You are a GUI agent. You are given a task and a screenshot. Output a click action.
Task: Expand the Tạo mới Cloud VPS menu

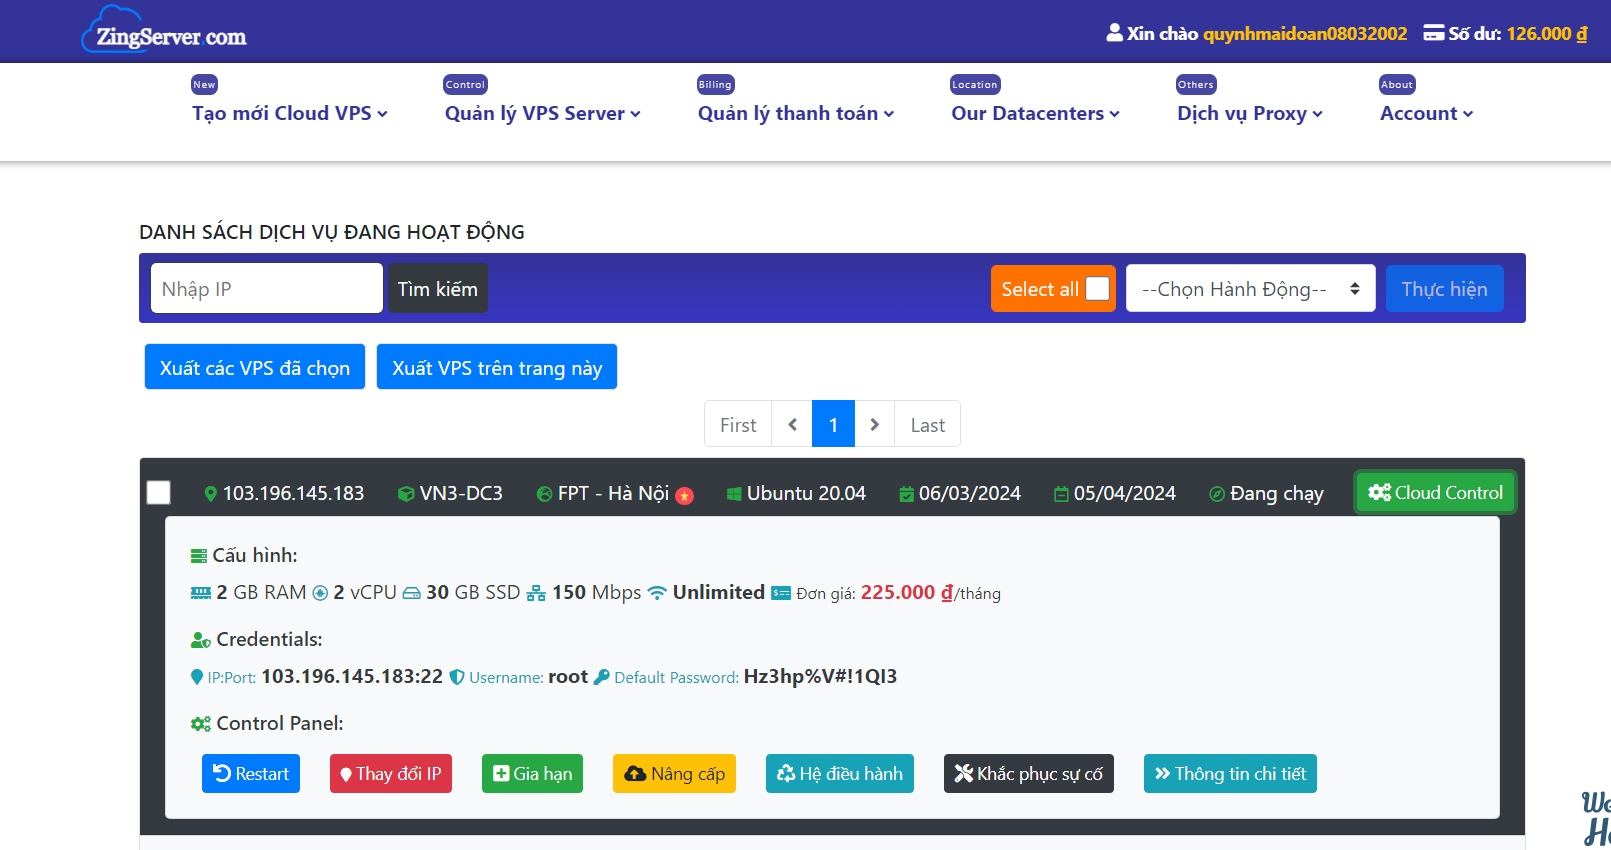point(290,114)
